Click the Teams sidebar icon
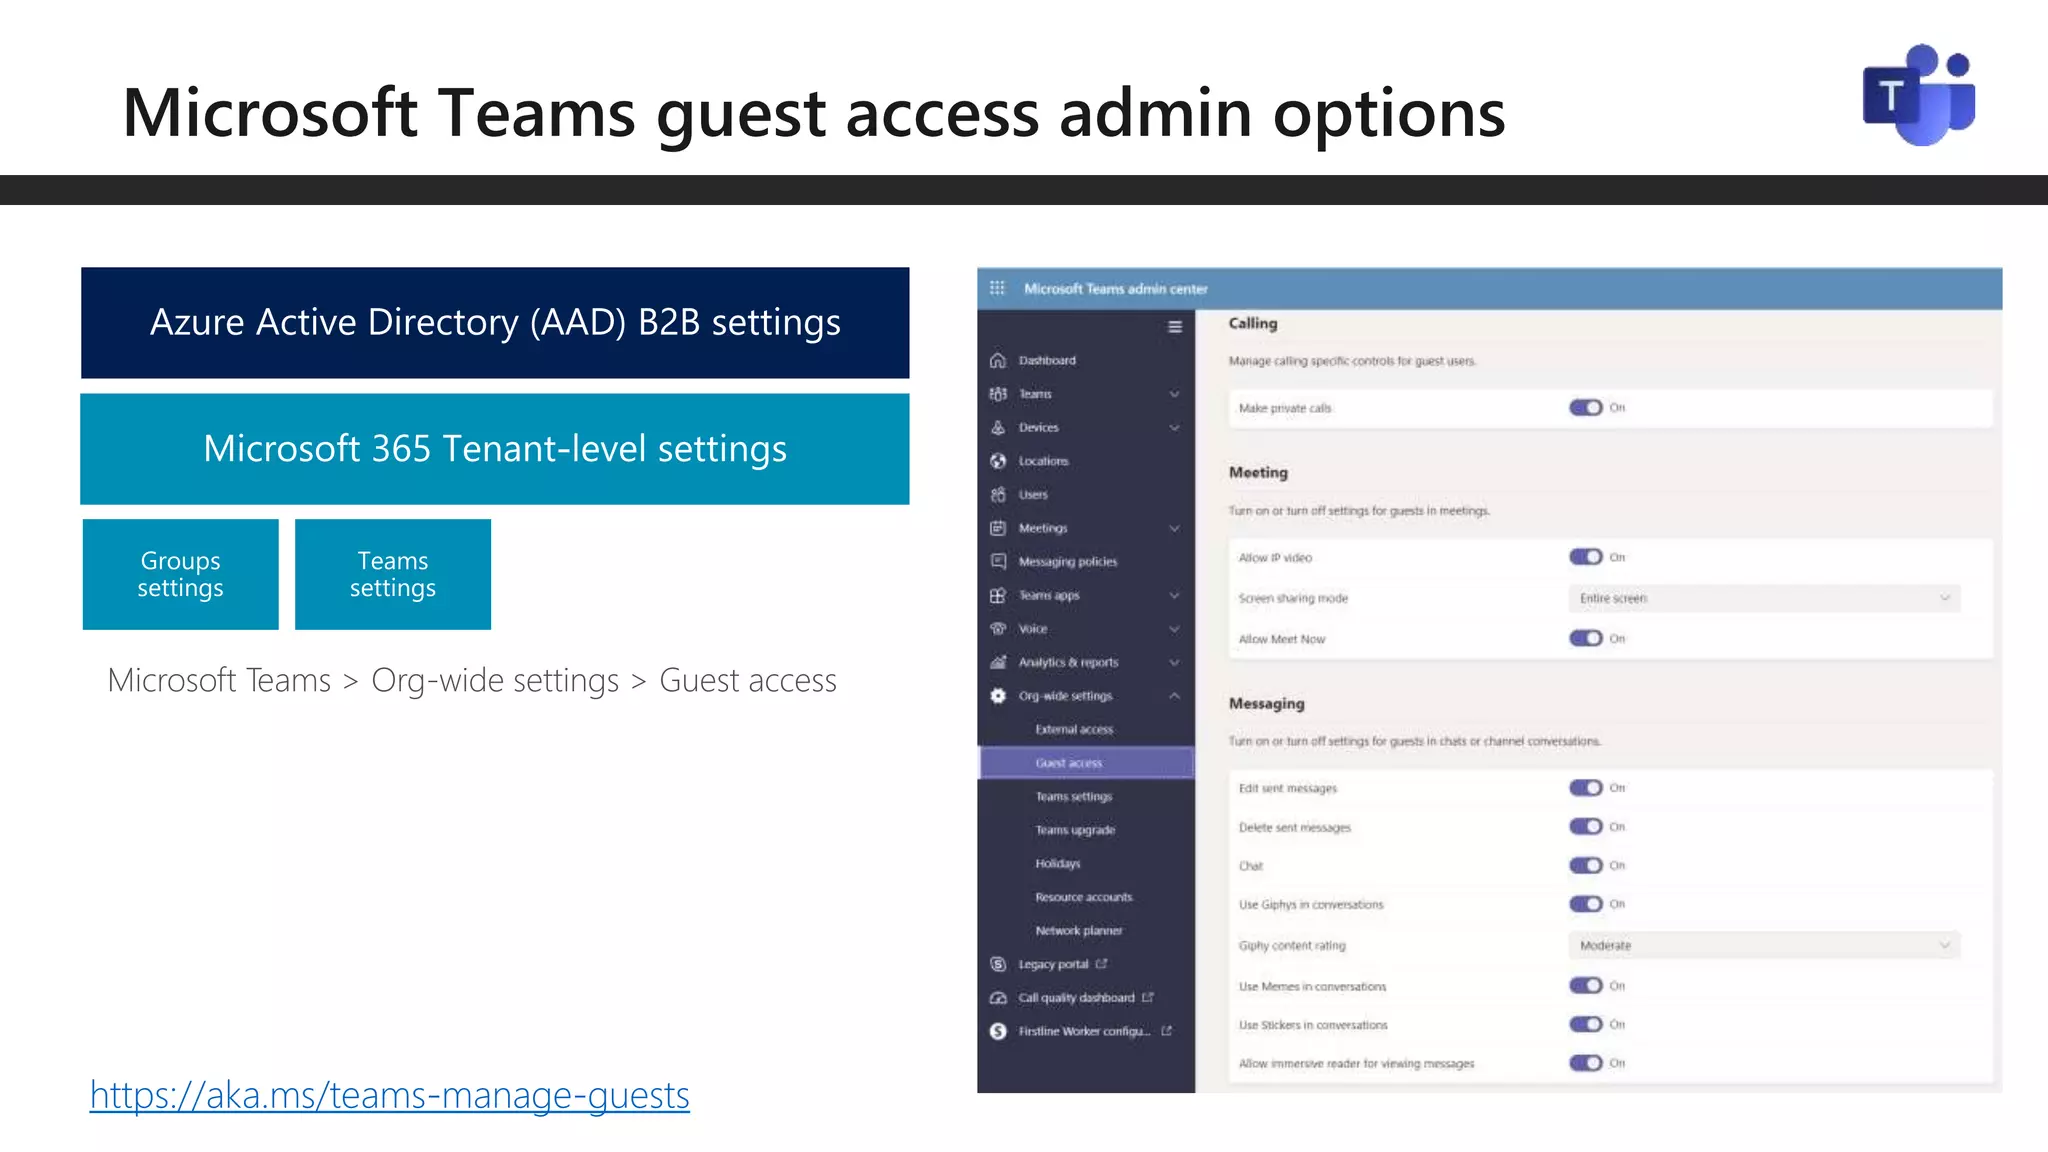 [x=998, y=394]
